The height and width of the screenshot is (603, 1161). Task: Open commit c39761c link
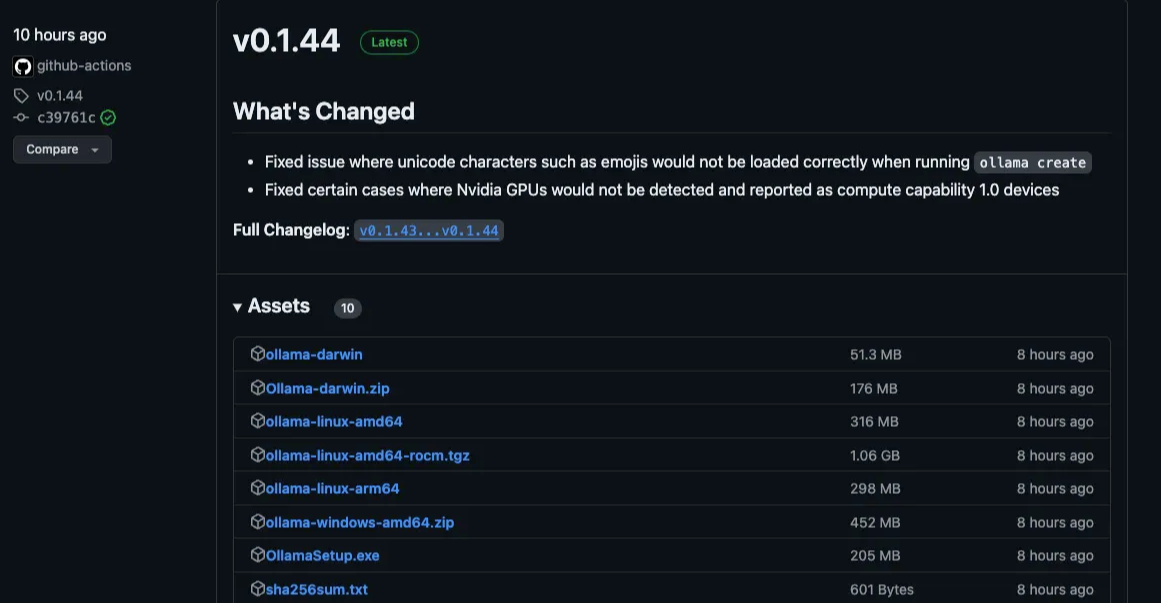66,117
